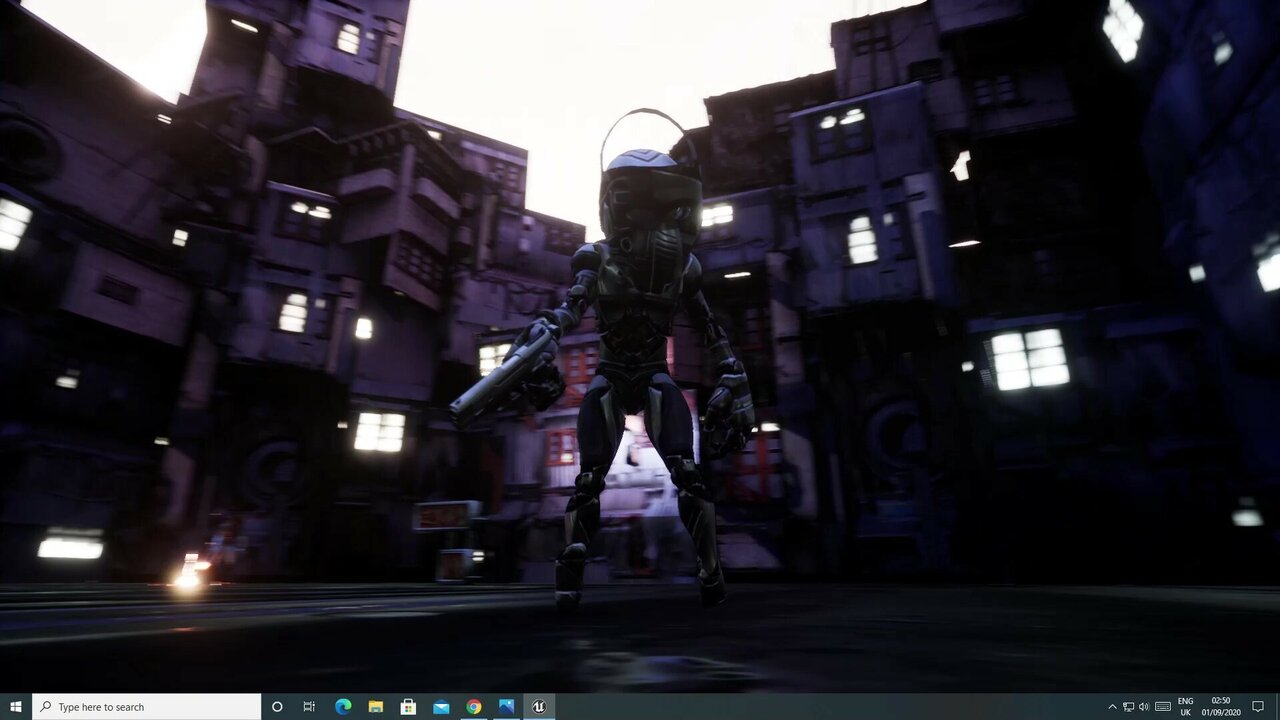Open the Windows Start menu
The width and height of the screenshot is (1280, 720).
coord(16,706)
